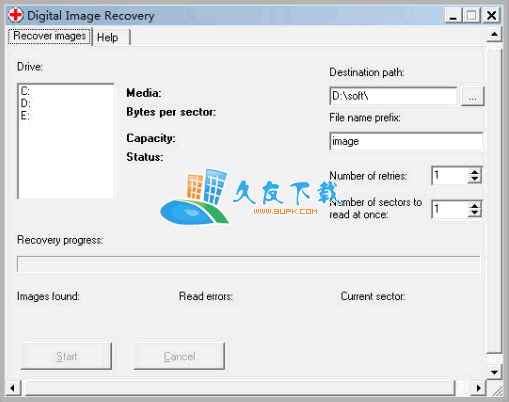Decrease number of sectors to read
509x402 pixels.
pyautogui.click(x=475, y=213)
